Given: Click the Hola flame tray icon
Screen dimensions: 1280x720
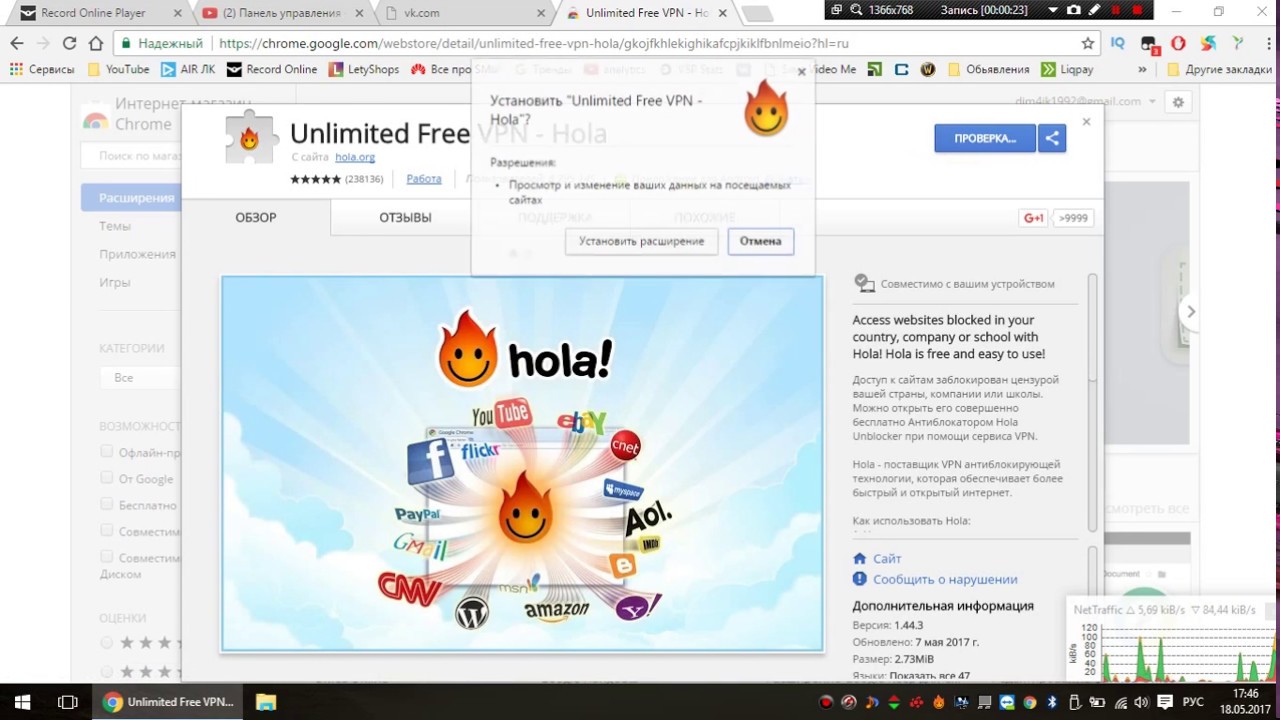Looking at the screenshot, I should click(938, 702).
